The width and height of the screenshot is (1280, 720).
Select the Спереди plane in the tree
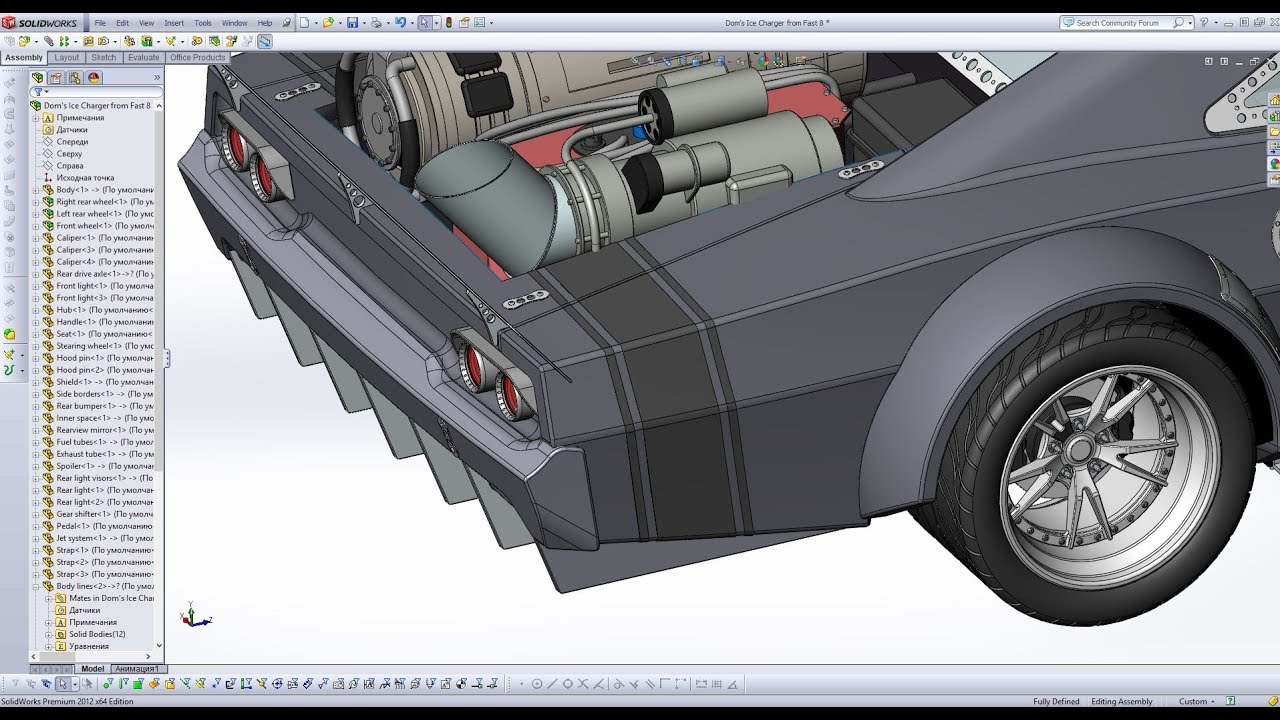[x=72, y=142]
